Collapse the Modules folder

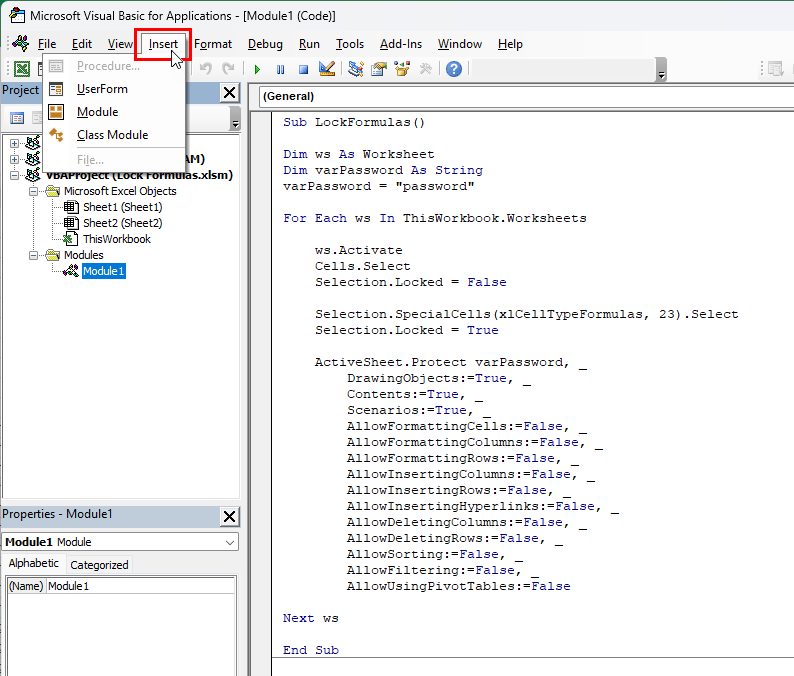click(33, 255)
